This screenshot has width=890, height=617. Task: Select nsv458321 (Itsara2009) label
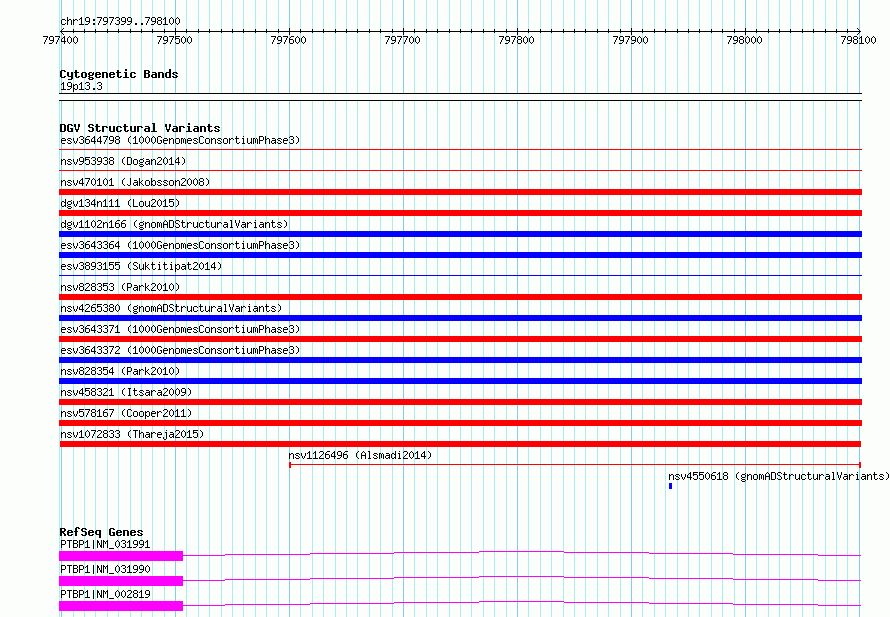(x=126, y=392)
